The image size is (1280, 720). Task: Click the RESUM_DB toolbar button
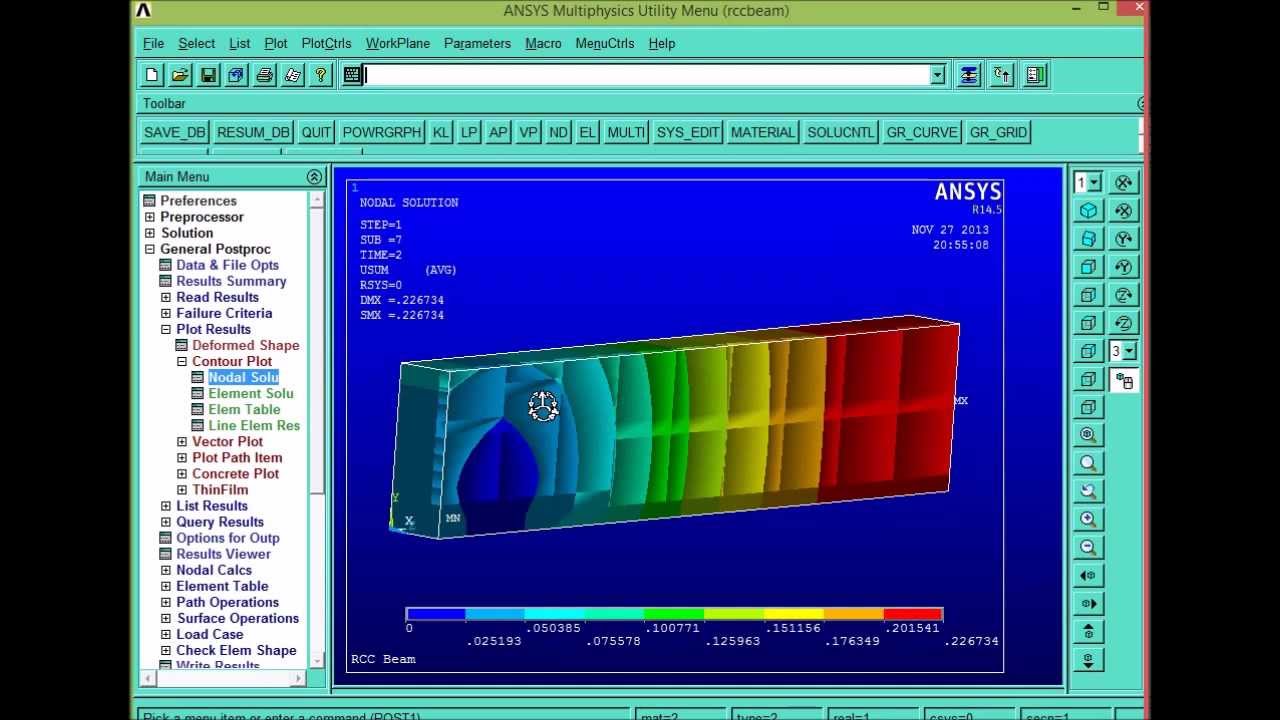tap(253, 132)
